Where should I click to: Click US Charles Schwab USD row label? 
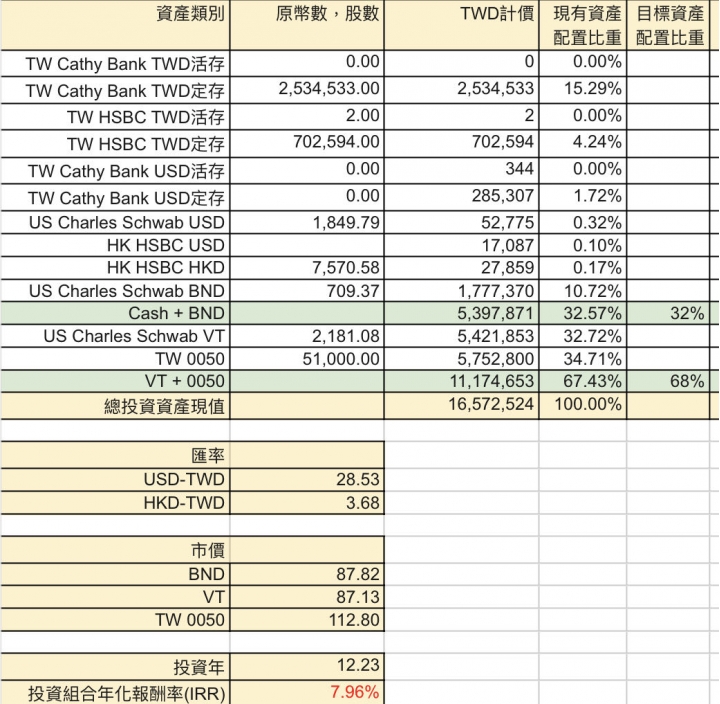click(115, 222)
